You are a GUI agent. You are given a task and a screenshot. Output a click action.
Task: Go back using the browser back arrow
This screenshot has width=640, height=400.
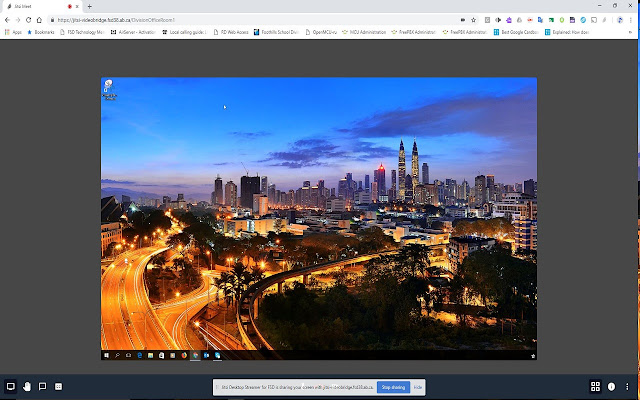coord(7,19)
